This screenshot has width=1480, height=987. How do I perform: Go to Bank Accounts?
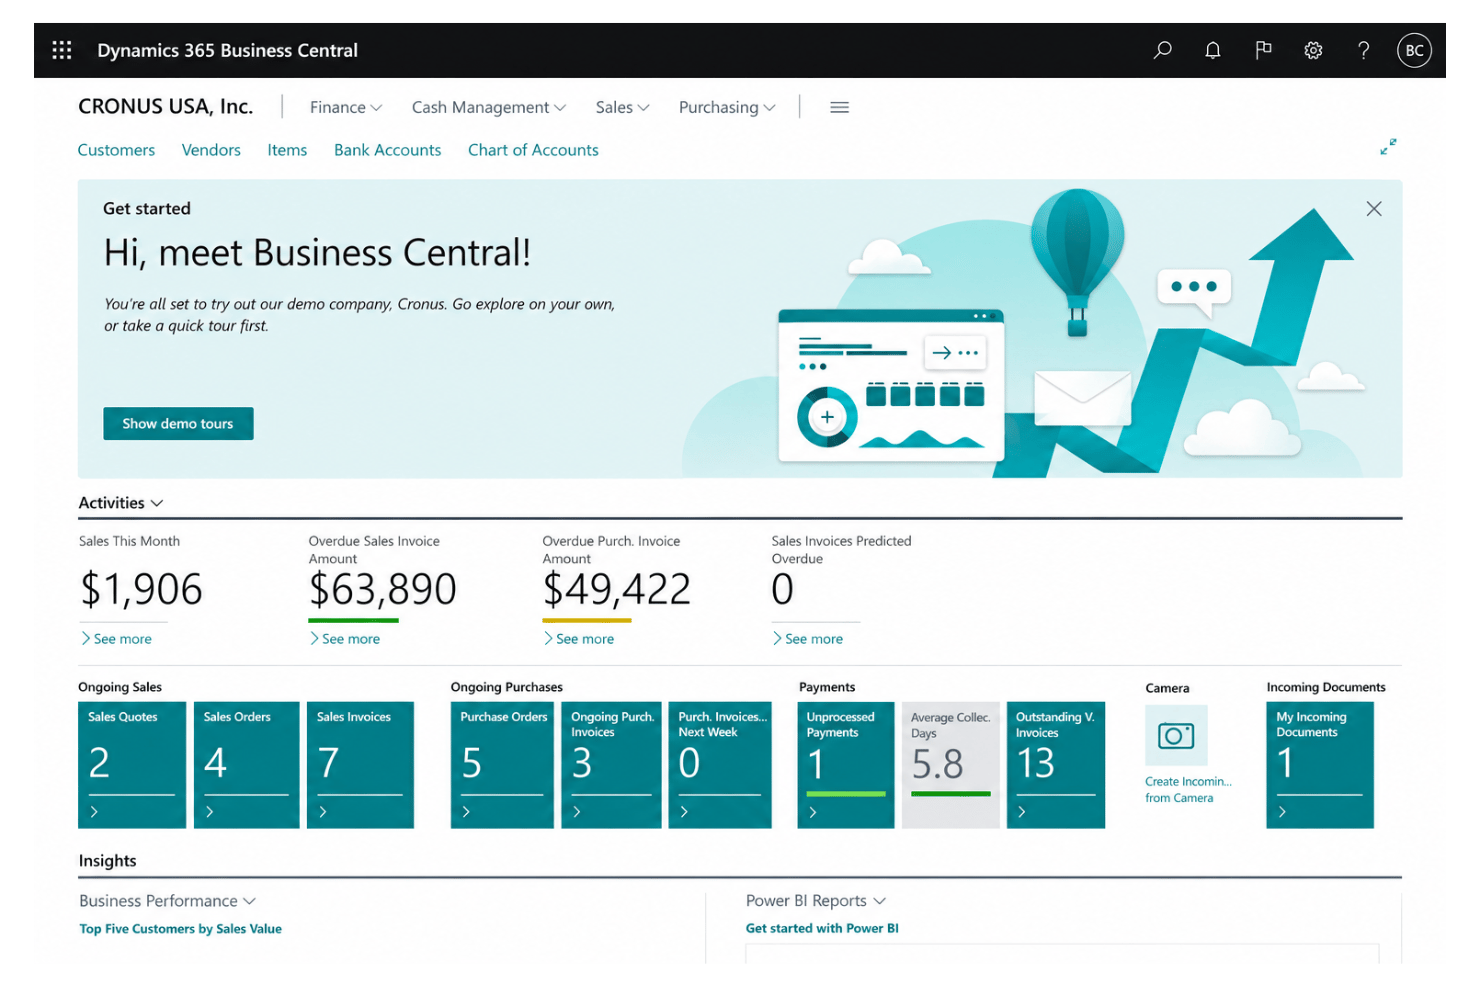pos(387,150)
